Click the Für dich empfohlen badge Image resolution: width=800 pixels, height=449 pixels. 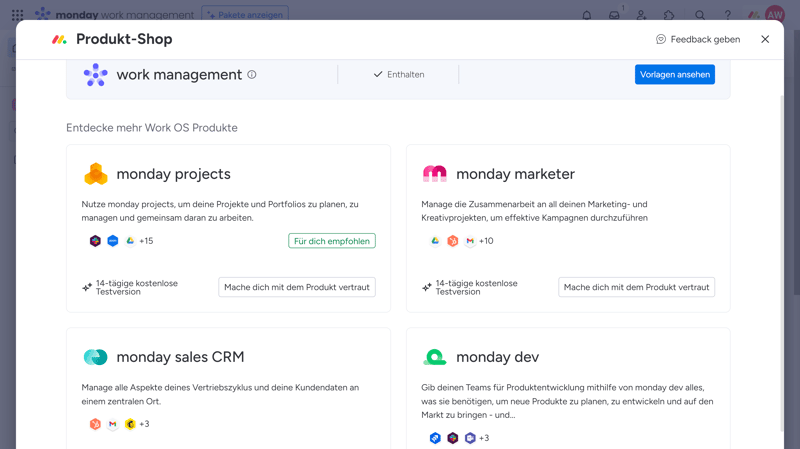332,241
